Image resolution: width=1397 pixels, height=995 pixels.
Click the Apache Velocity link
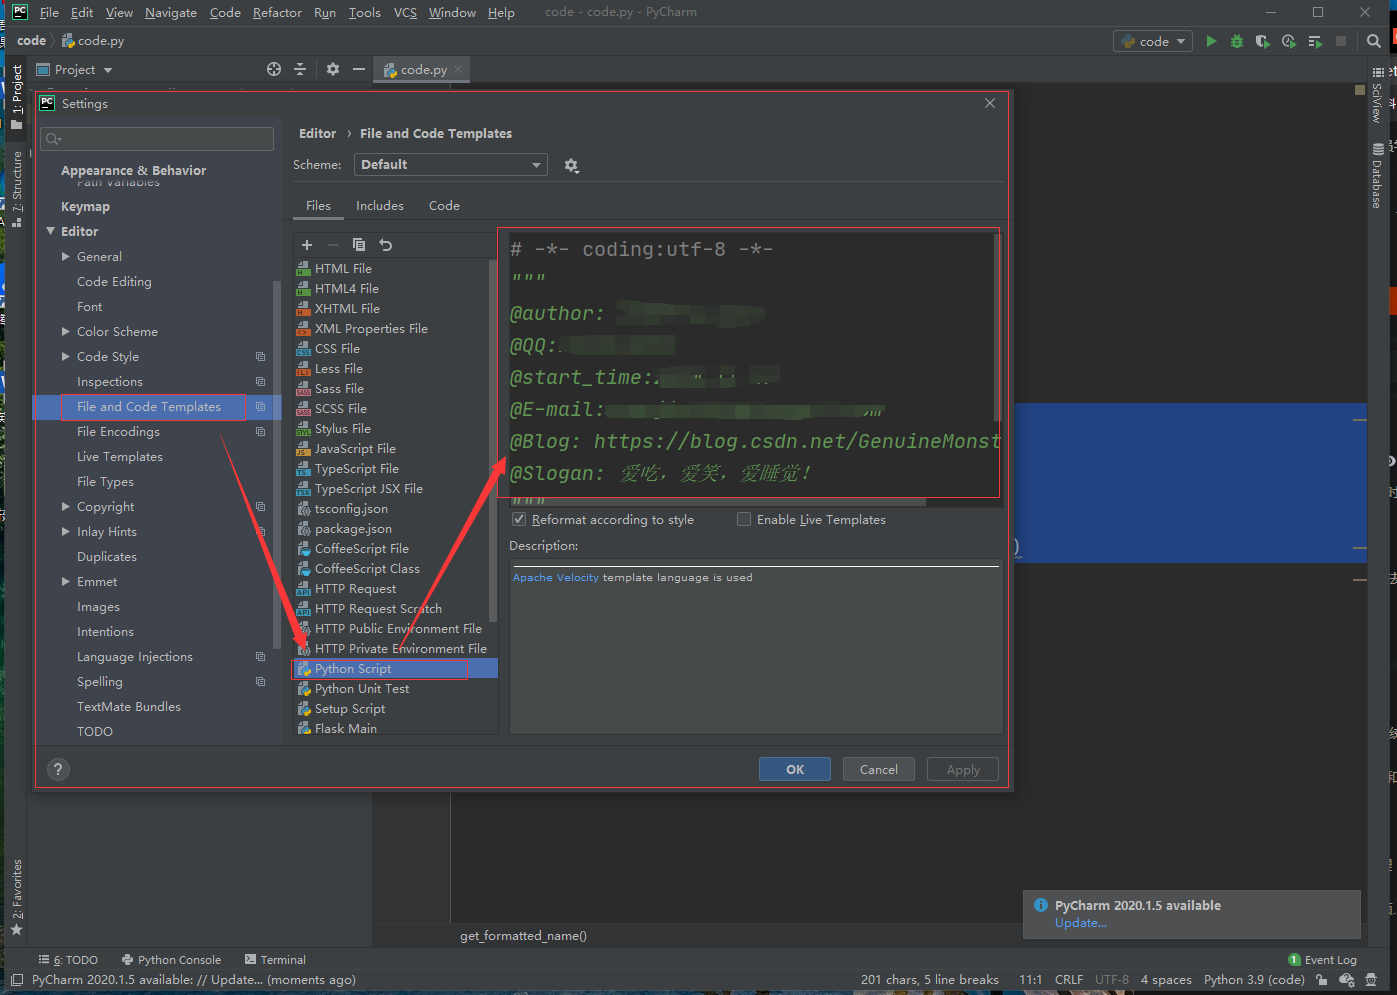tap(556, 578)
